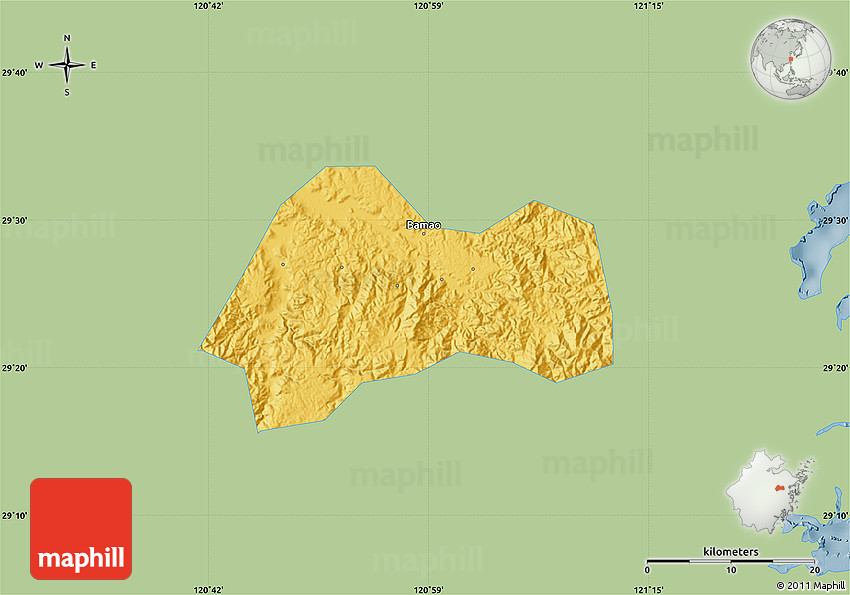Click the 29°10' latitude label on left
The width and height of the screenshot is (850, 595).
pyautogui.click(x=14, y=516)
